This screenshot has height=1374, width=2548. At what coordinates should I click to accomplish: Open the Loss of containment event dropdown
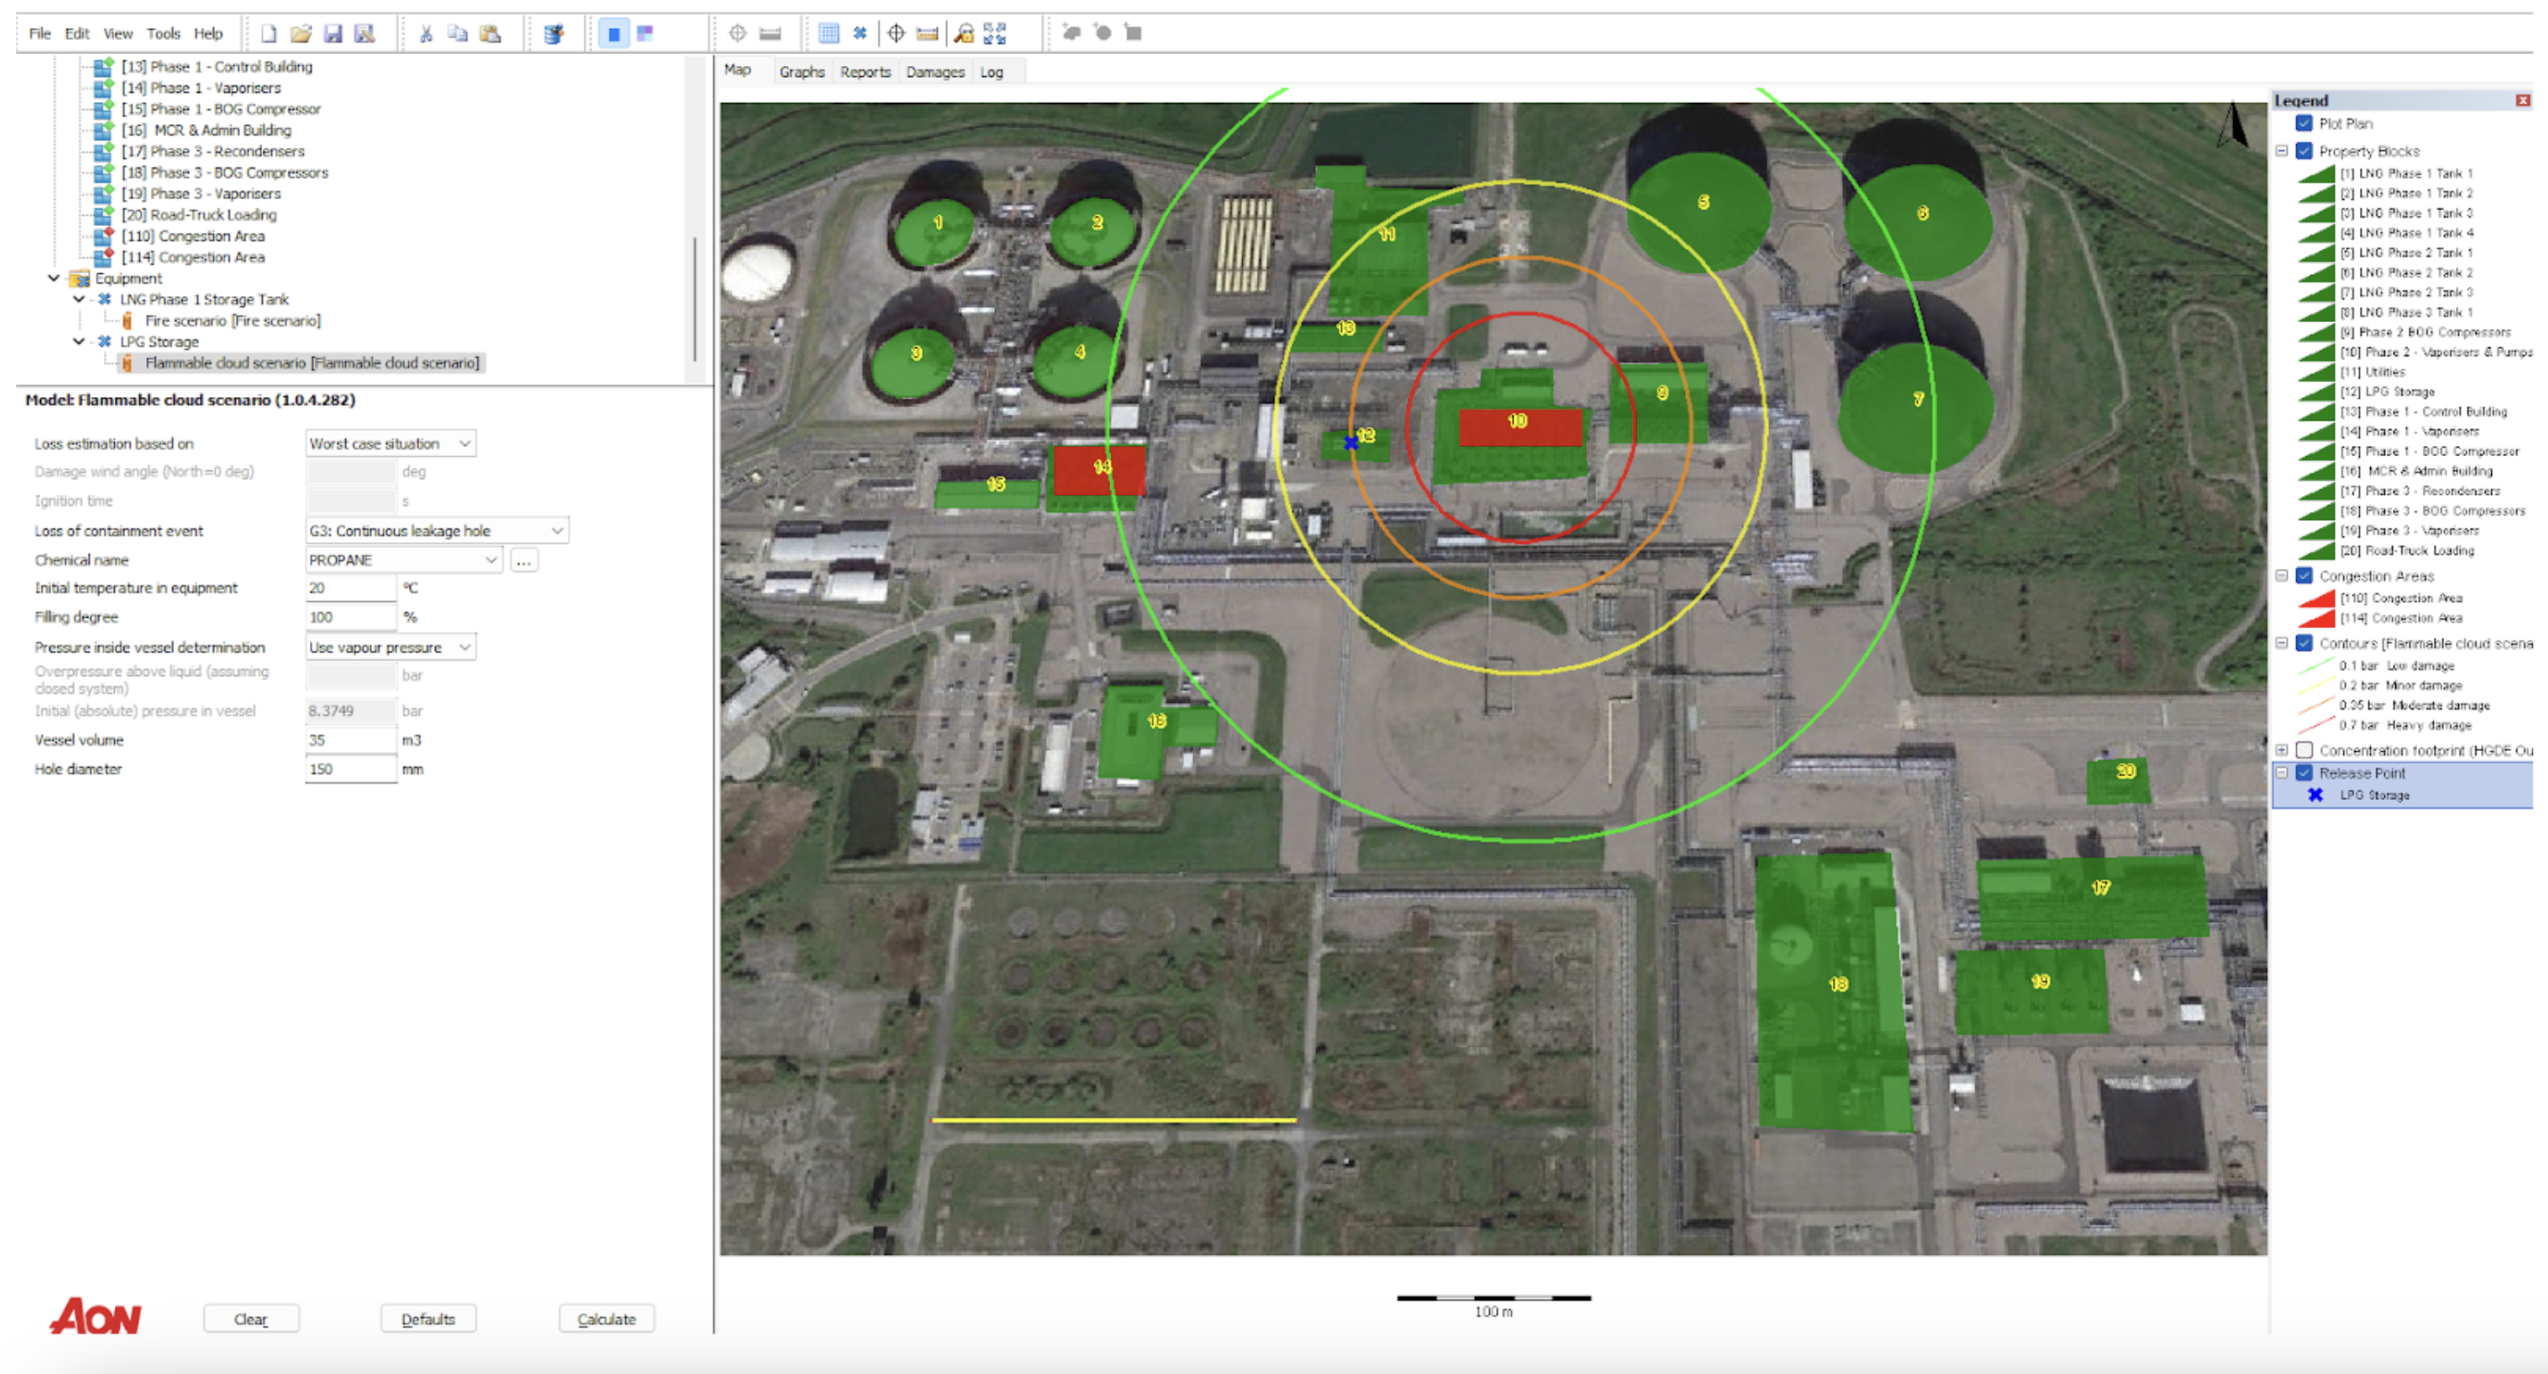(556, 531)
